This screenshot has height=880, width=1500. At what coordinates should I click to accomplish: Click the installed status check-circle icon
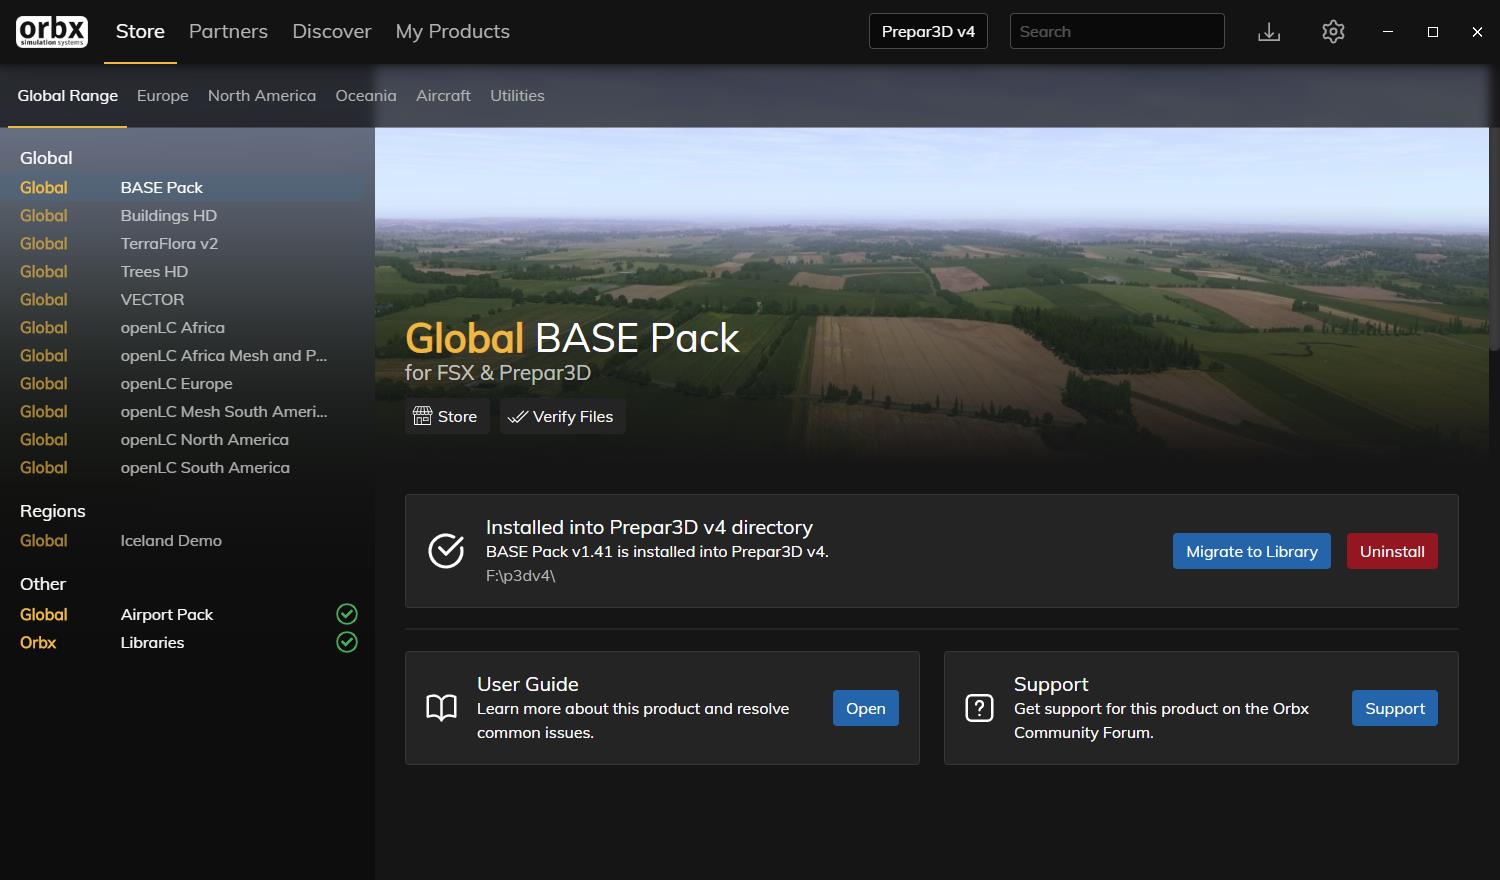click(446, 551)
